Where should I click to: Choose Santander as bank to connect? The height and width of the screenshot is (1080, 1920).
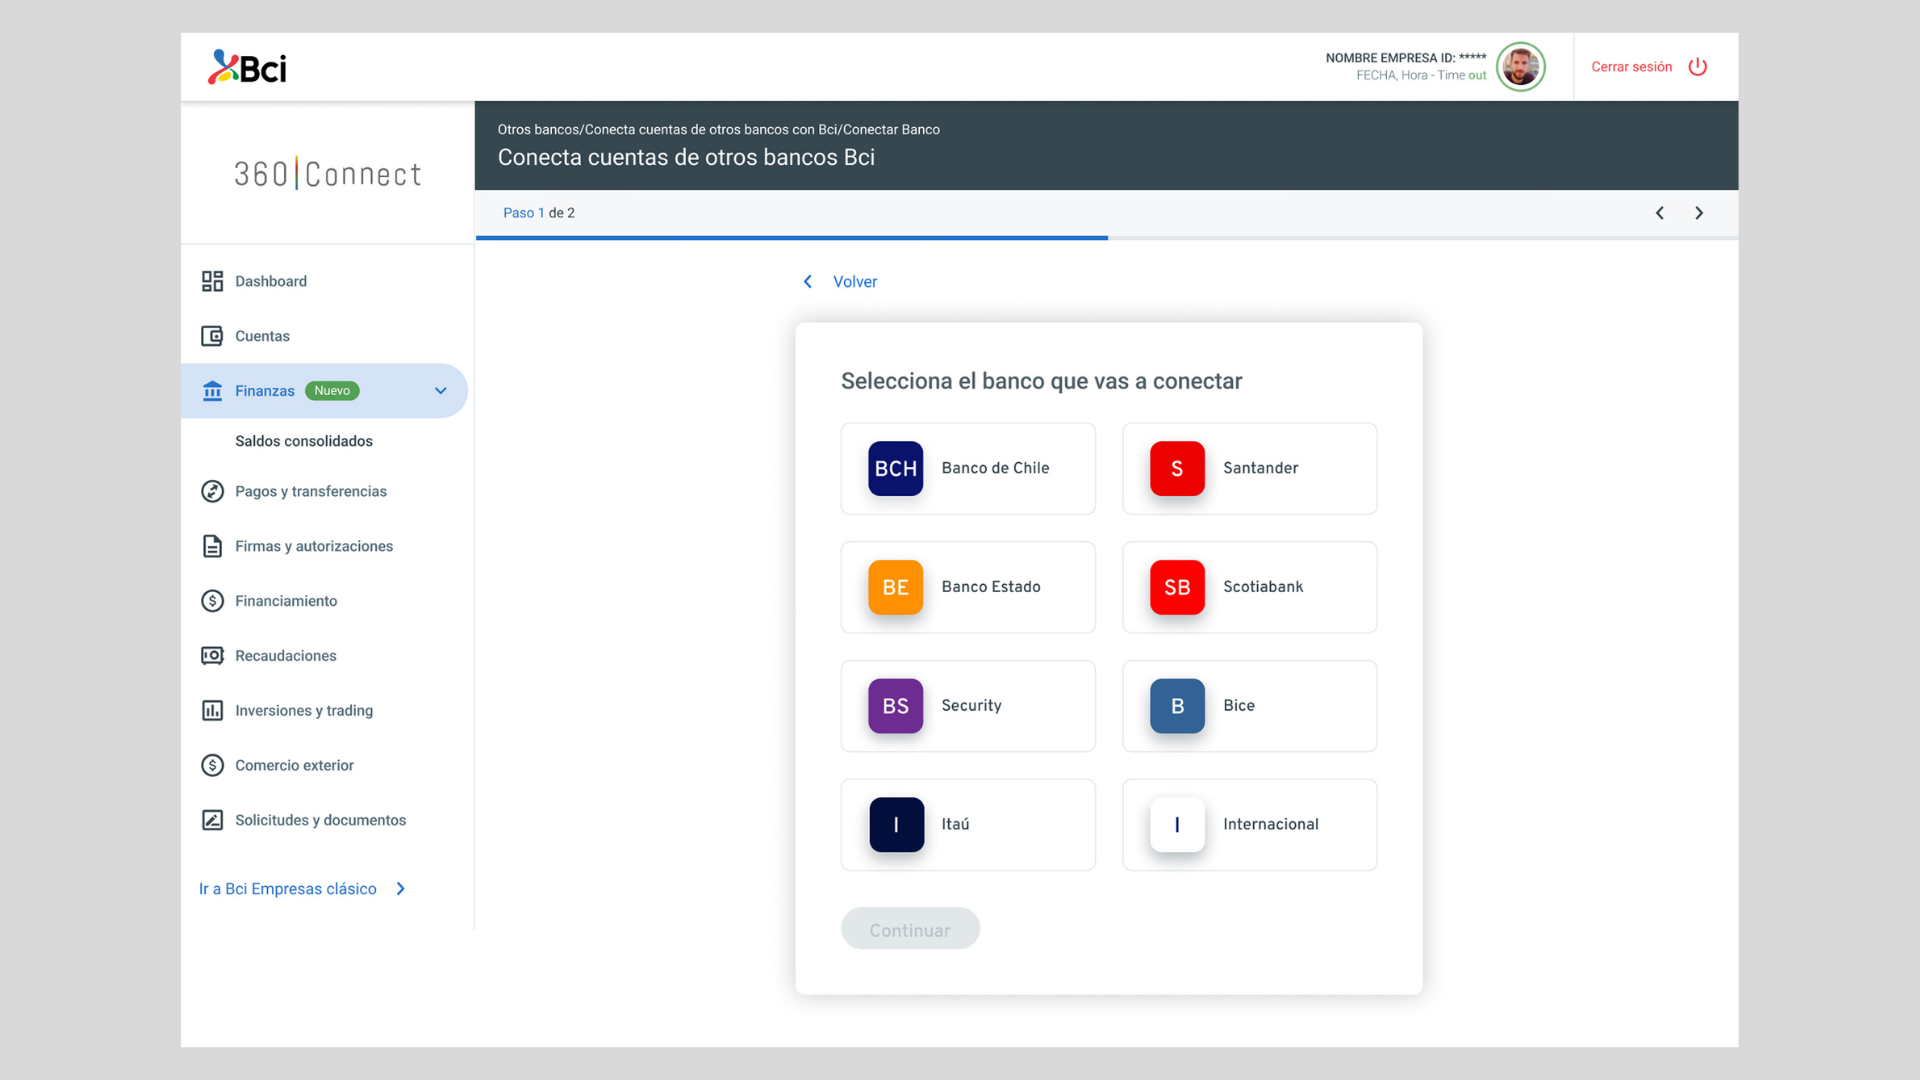[1249, 468]
